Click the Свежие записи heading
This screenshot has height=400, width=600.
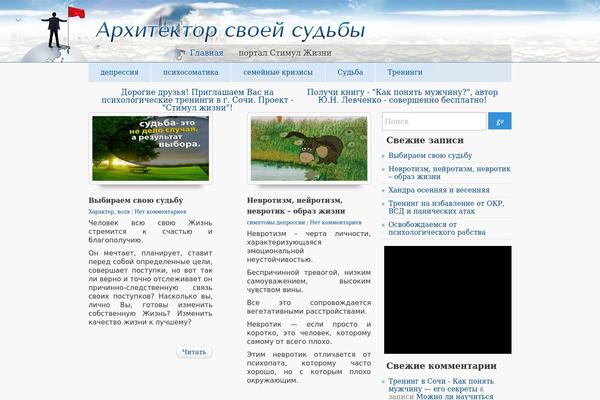425,140
